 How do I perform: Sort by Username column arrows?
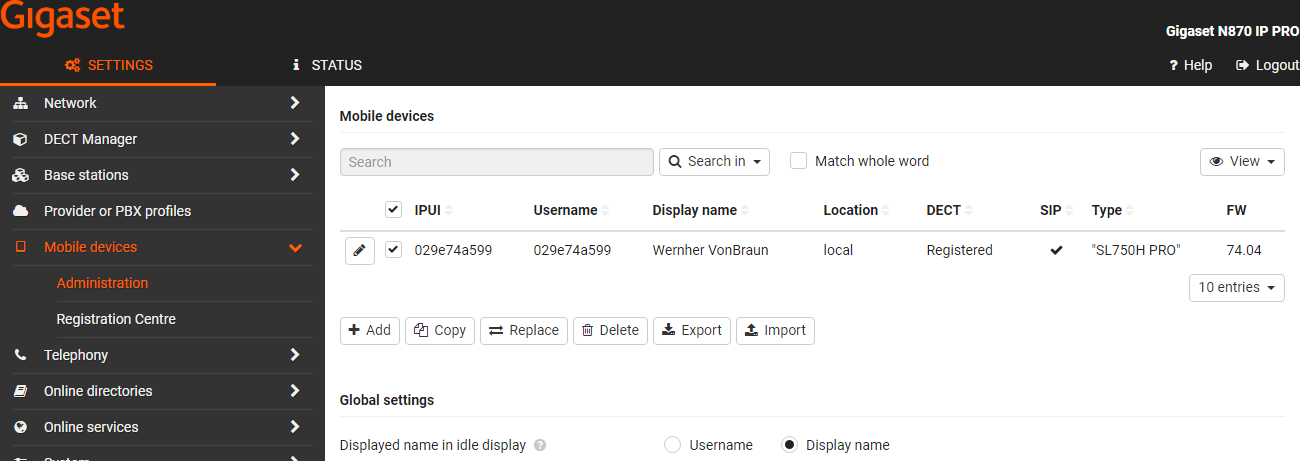pos(606,211)
